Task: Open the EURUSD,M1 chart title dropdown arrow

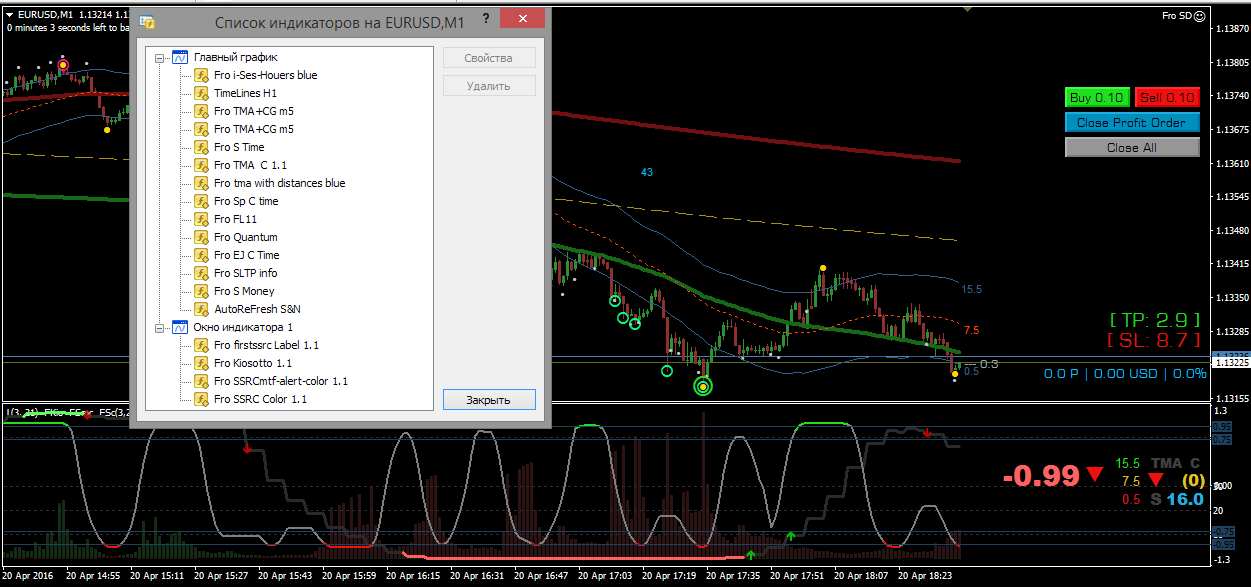Action: (9, 15)
